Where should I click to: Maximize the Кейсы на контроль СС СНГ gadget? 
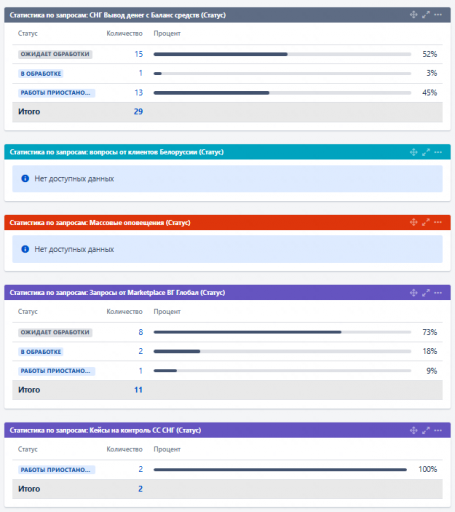(x=426, y=430)
